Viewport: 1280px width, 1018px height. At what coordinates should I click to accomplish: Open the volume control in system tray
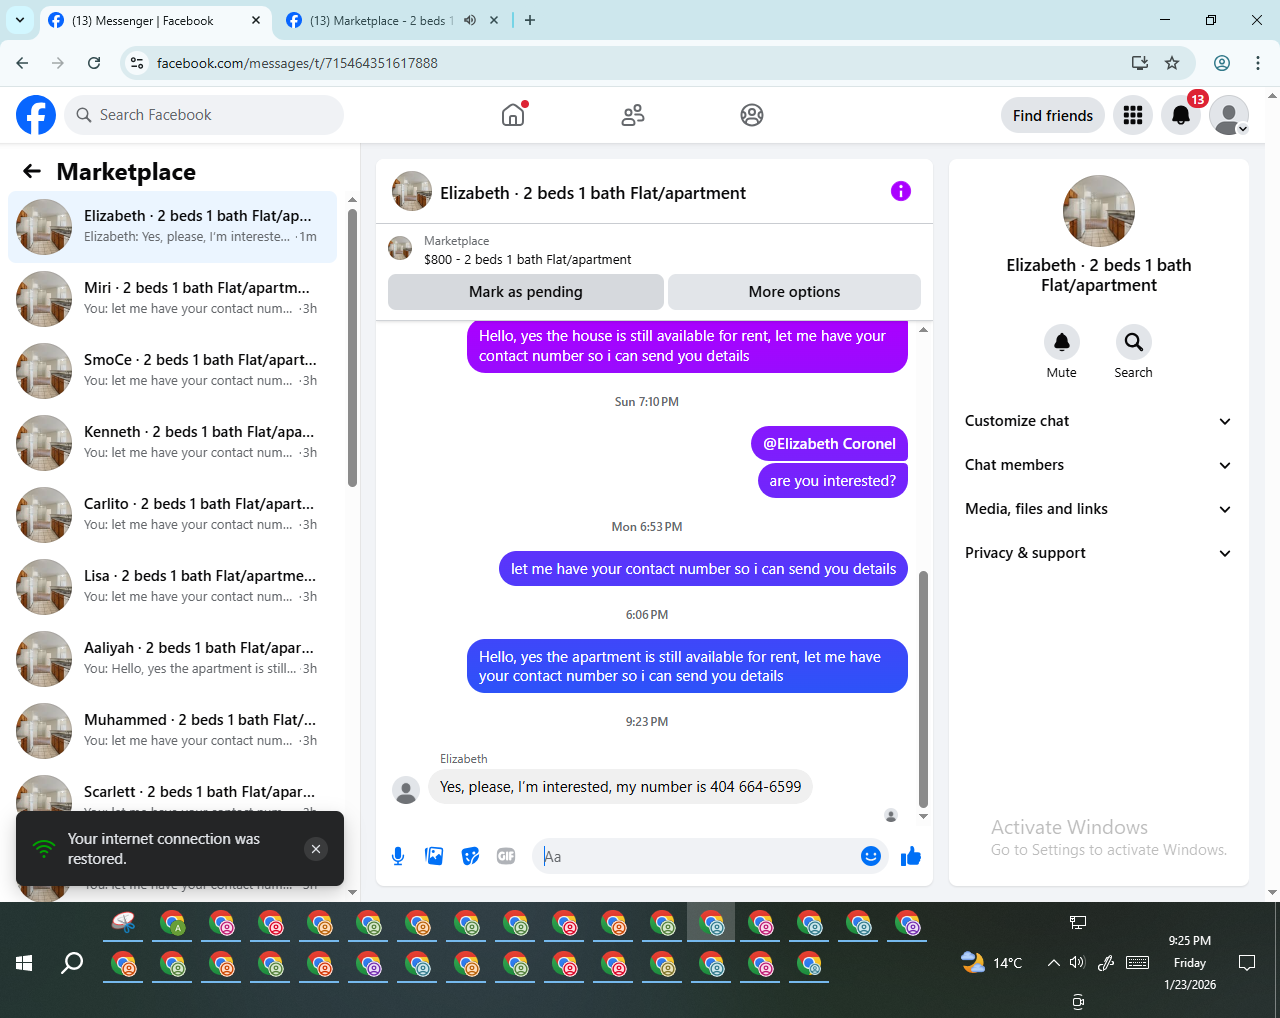[x=1077, y=963]
